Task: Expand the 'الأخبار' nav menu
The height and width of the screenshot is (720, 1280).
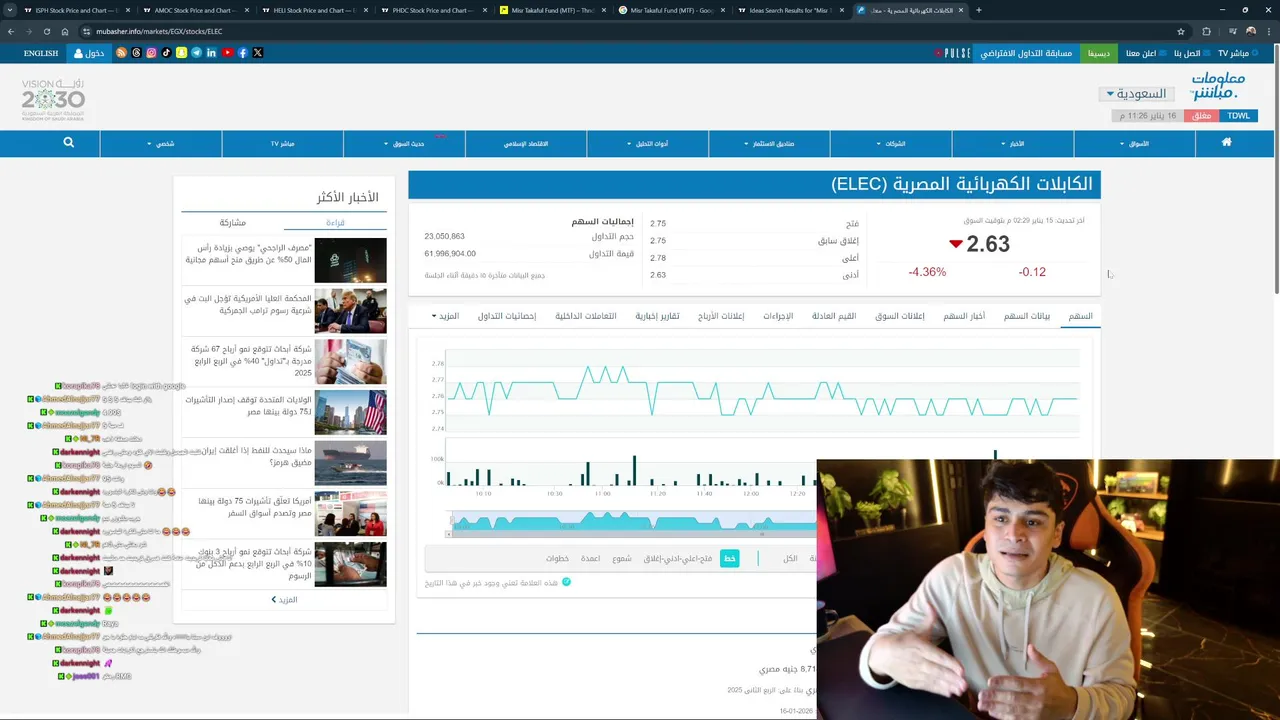Action: click(1012, 144)
